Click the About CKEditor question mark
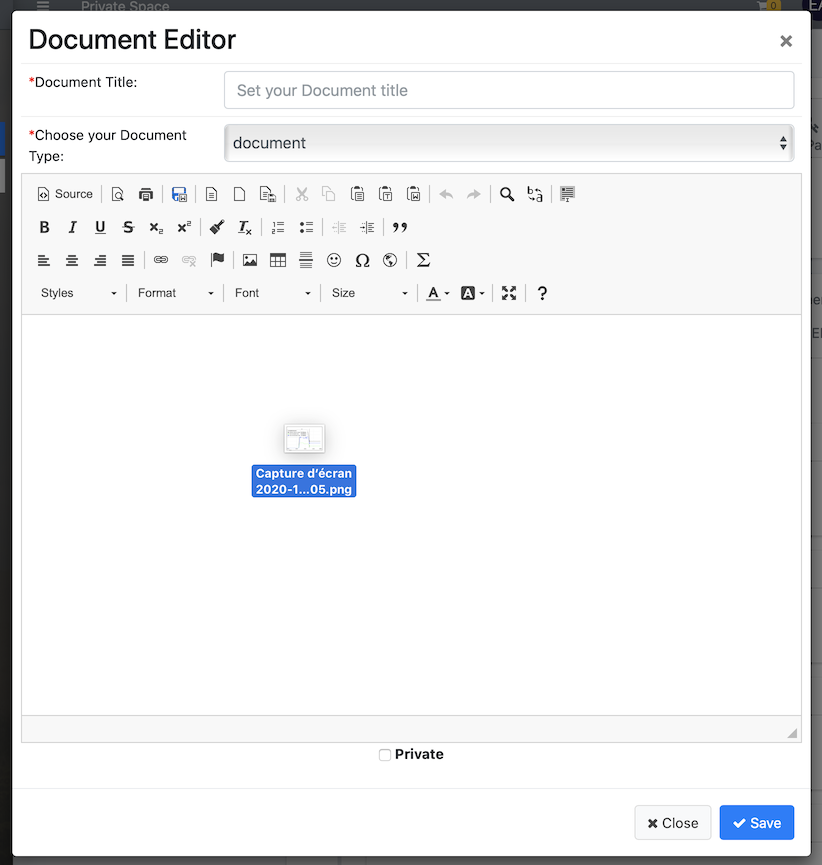This screenshot has height=865, width=822. [x=542, y=293]
